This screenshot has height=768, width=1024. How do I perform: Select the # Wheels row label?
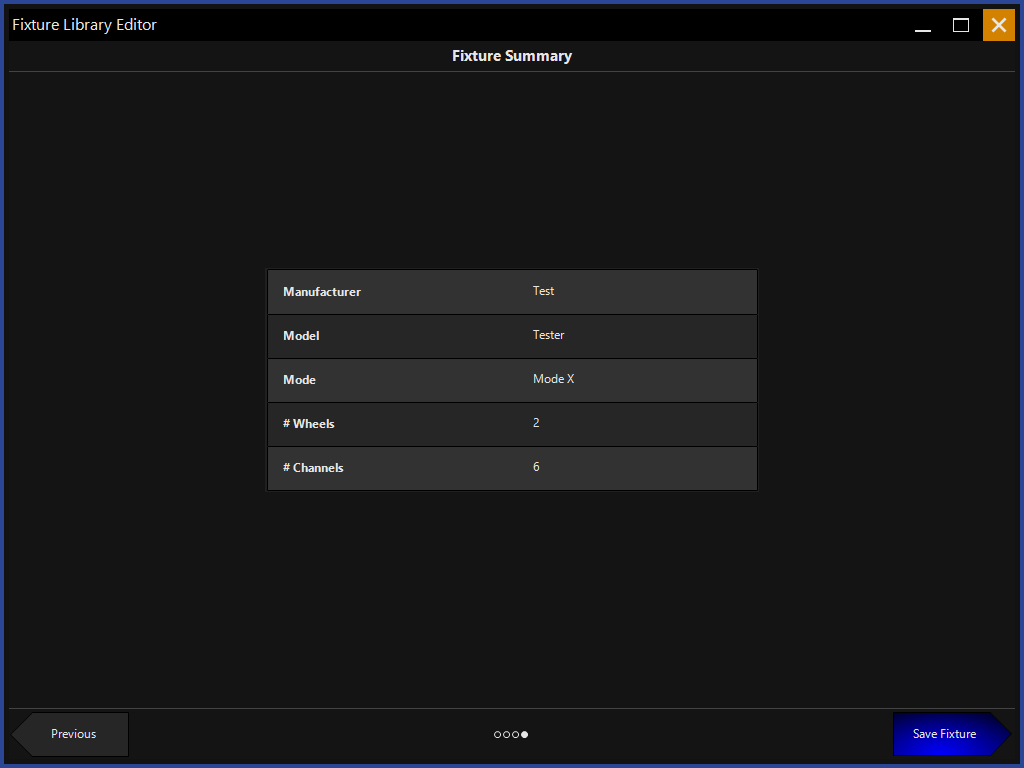(x=309, y=424)
